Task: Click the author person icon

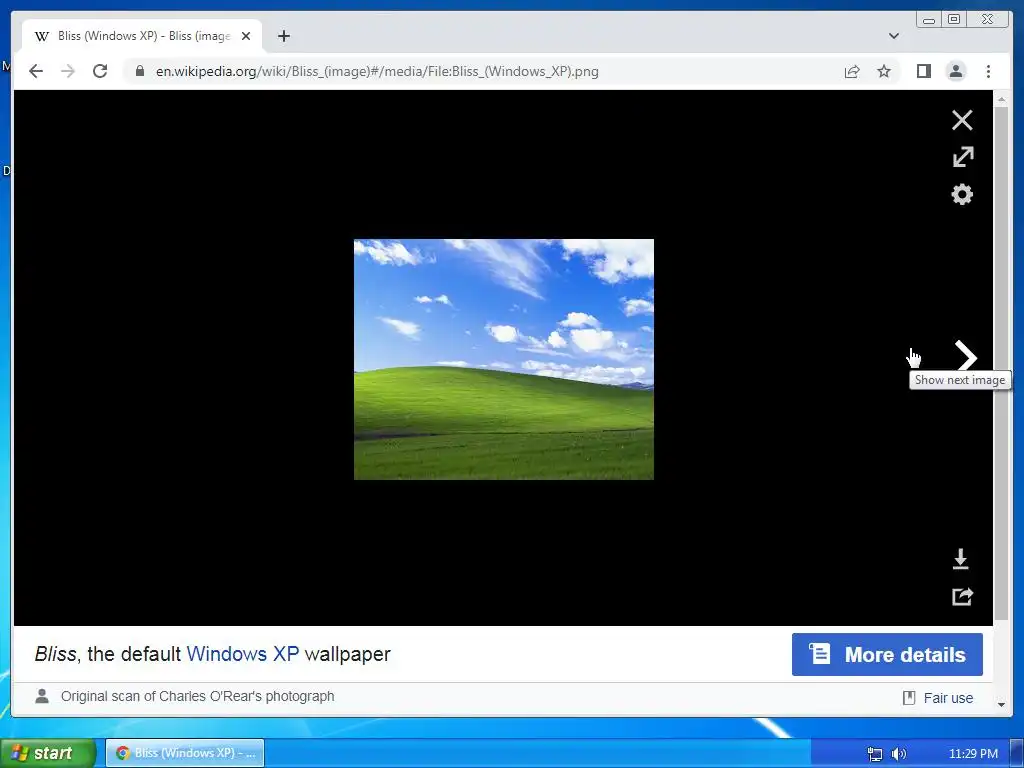Action: coord(42,696)
